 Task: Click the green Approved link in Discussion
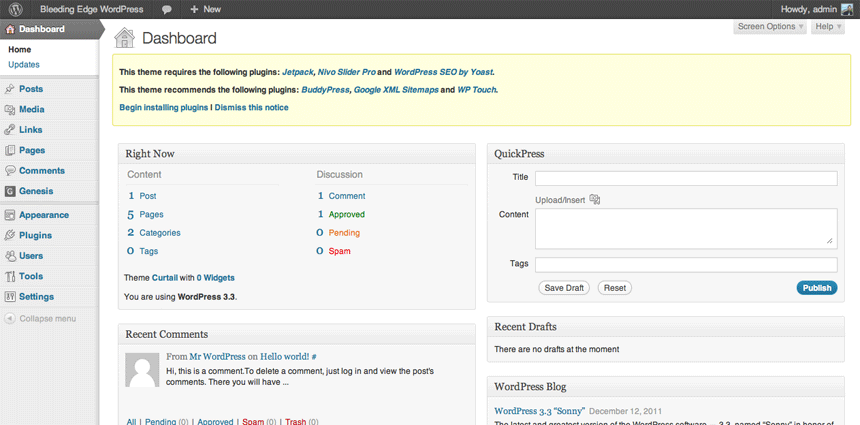tap(347, 214)
